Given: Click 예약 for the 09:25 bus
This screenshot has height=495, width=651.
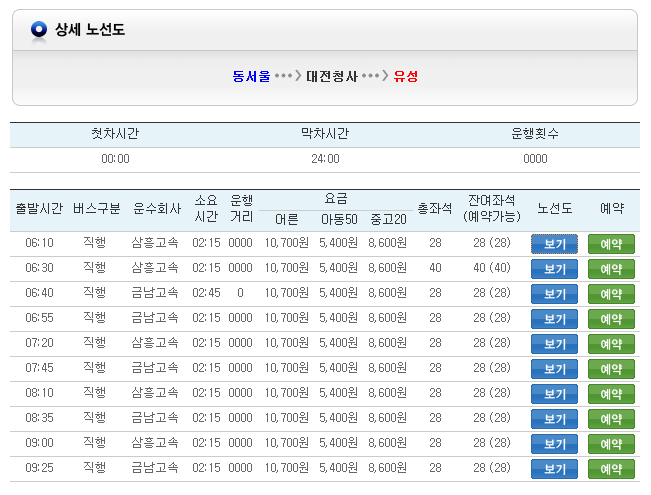Looking at the screenshot, I should pos(611,468).
